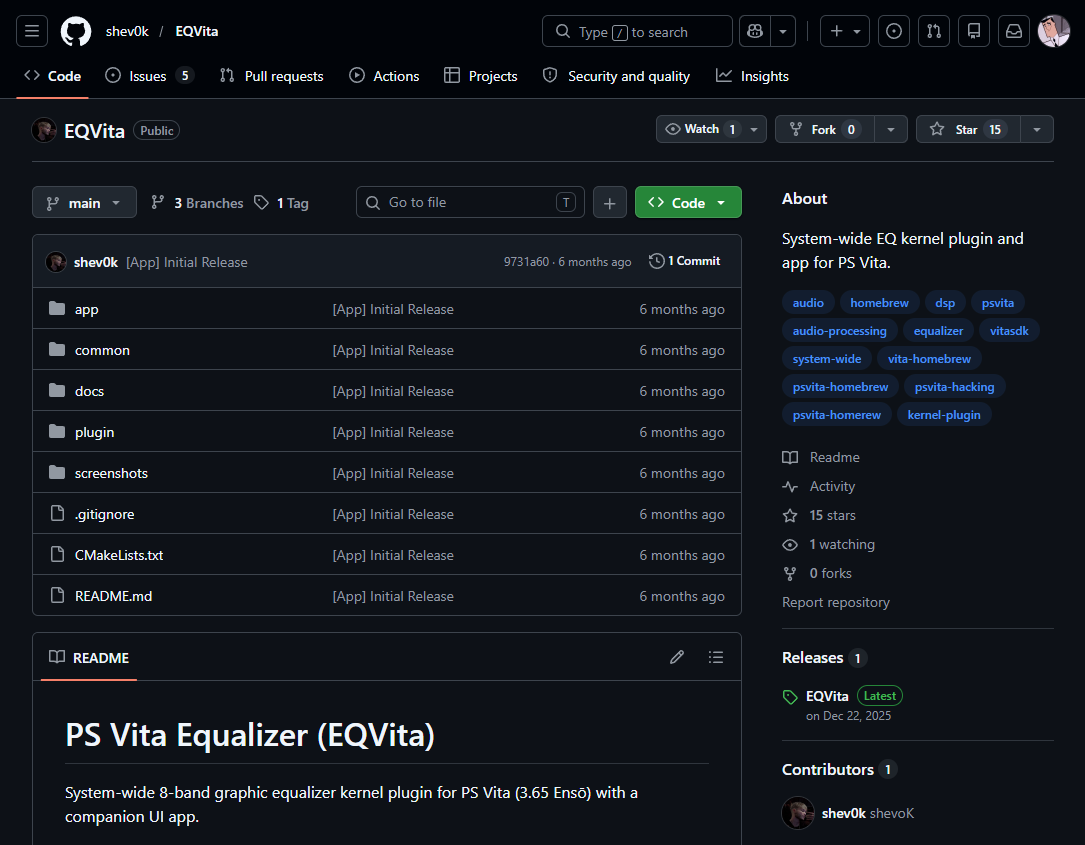
Task: View the 3 Branches link
Action: [x=198, y=203]
